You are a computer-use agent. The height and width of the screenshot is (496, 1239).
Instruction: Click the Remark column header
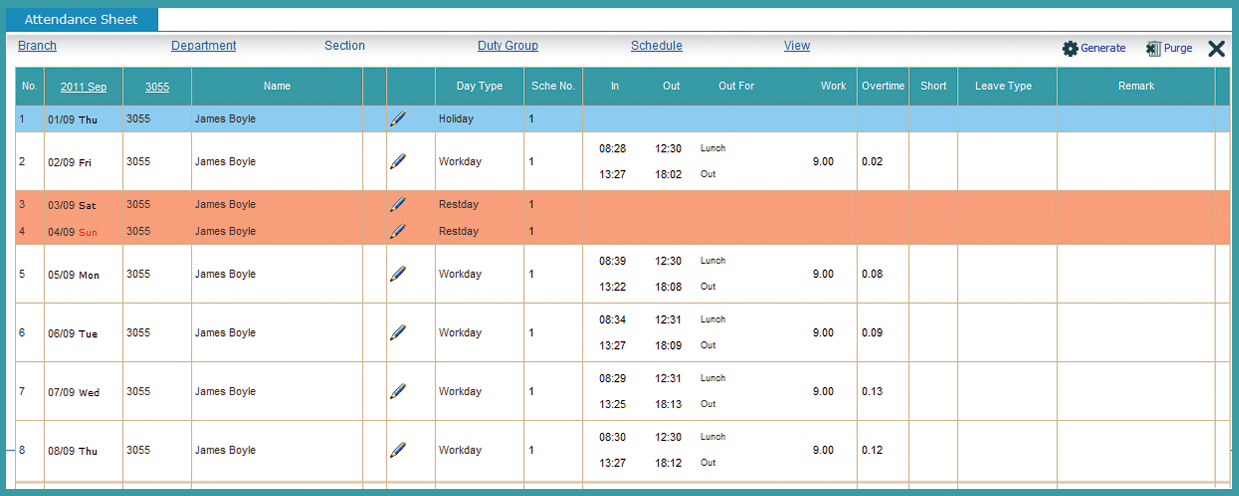[1137, 86]
